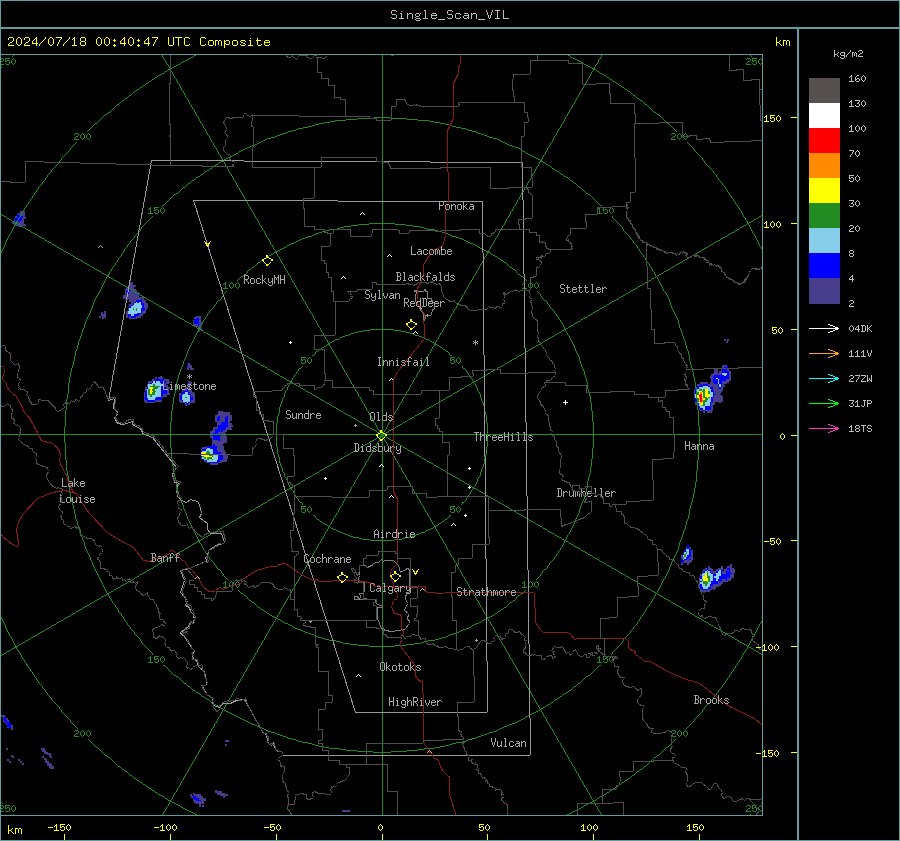
Task: Click the 2024/07/18 00:40:47 UTC Composite timestamp
Action: click(138, 42)
